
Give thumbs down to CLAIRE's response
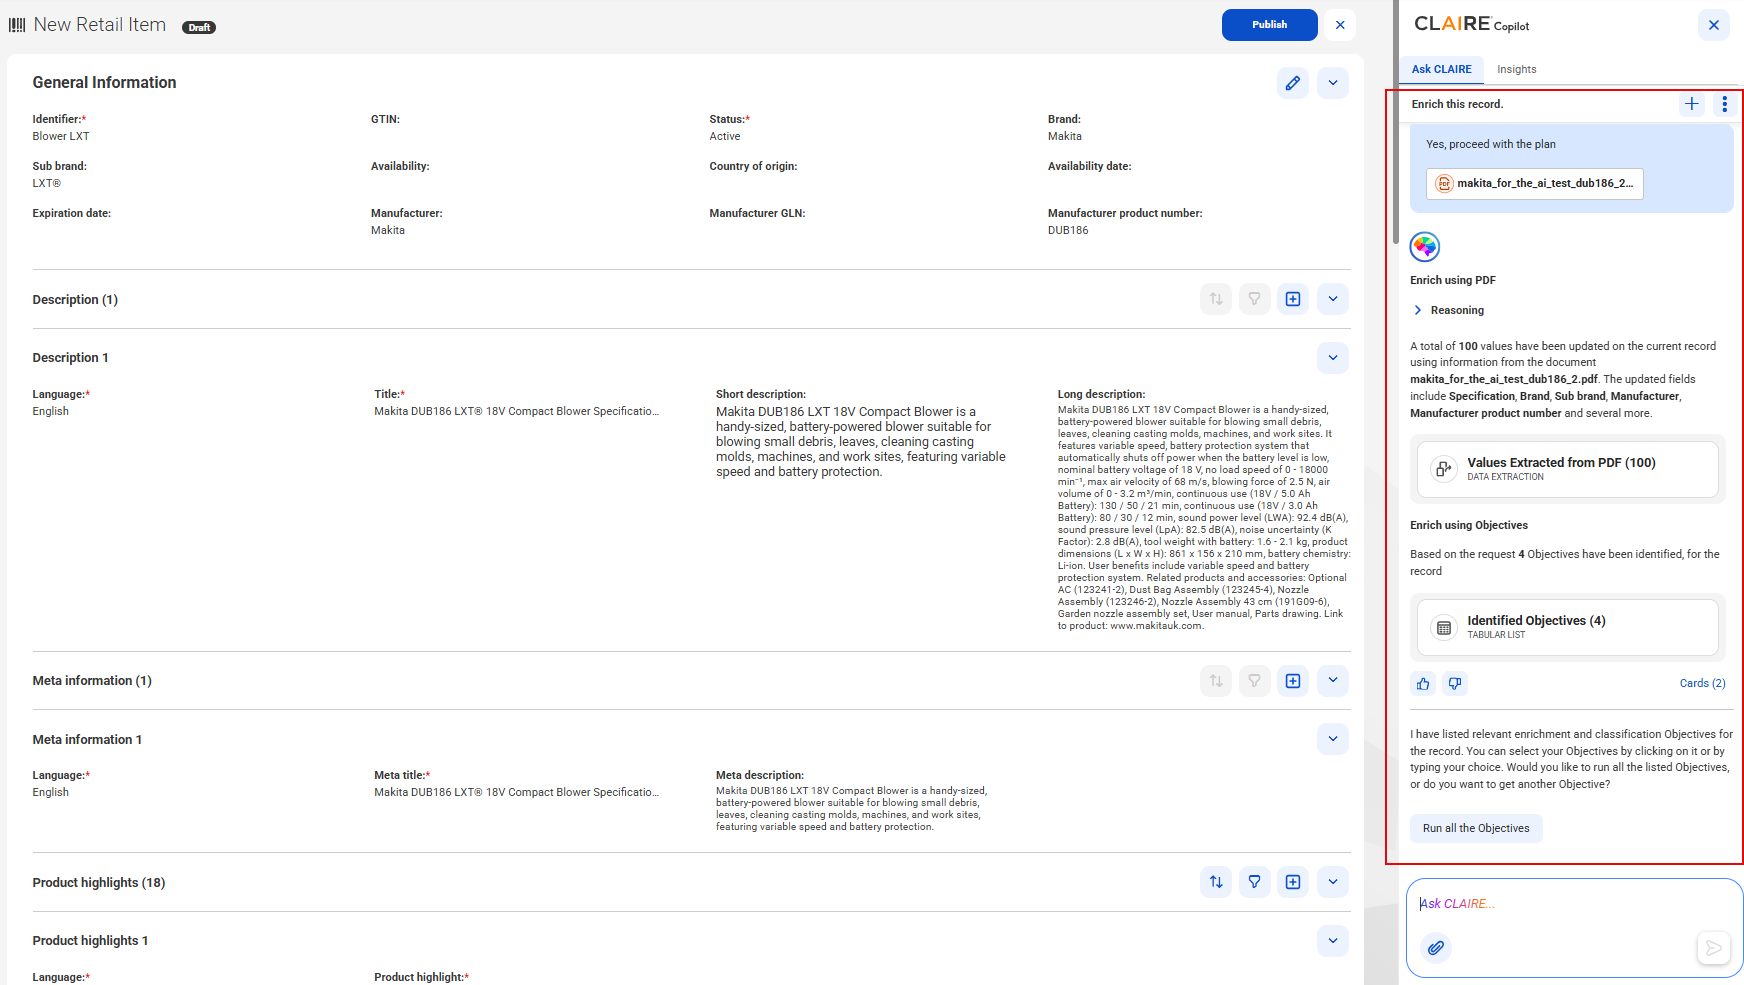1455,684
